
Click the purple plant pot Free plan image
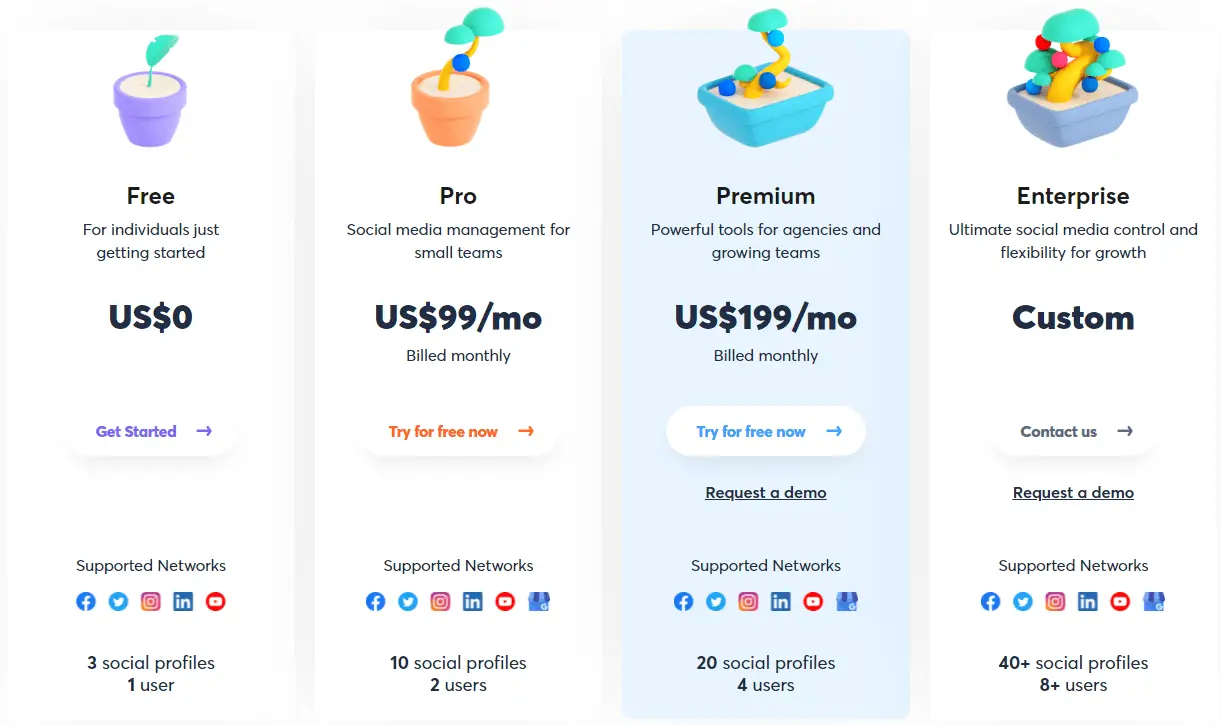coord(150,92)
